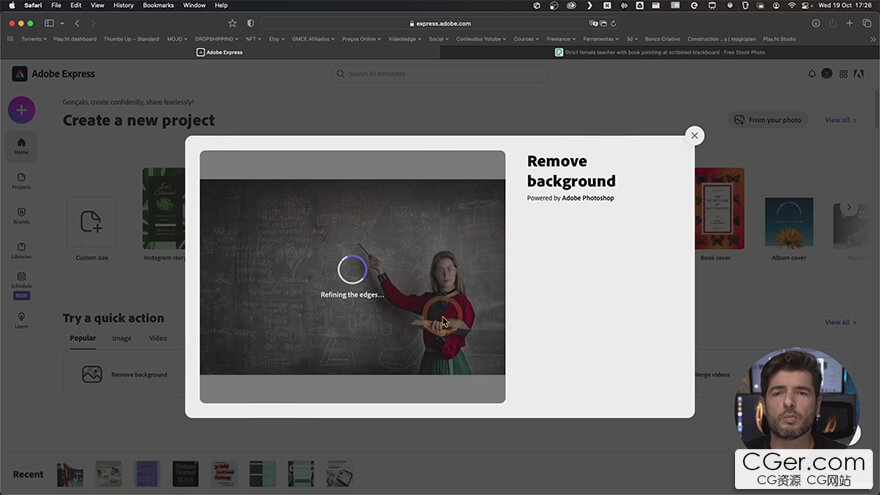
Task: Click the From your photo button
Action: point(767,120)
